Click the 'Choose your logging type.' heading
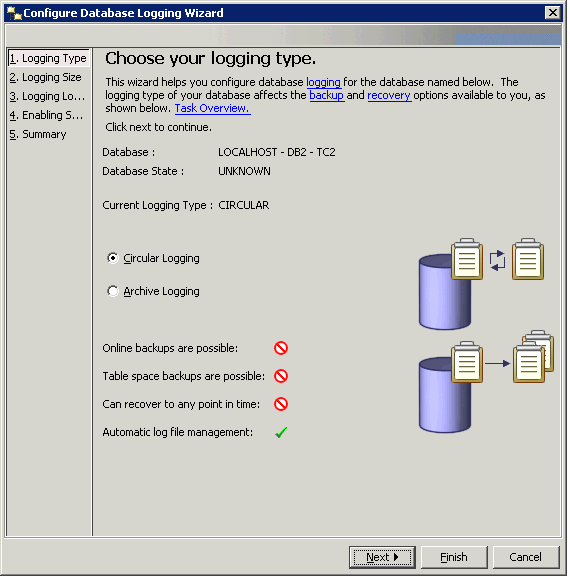The width and height of the screenshot is (570, 576). point(210,58)
